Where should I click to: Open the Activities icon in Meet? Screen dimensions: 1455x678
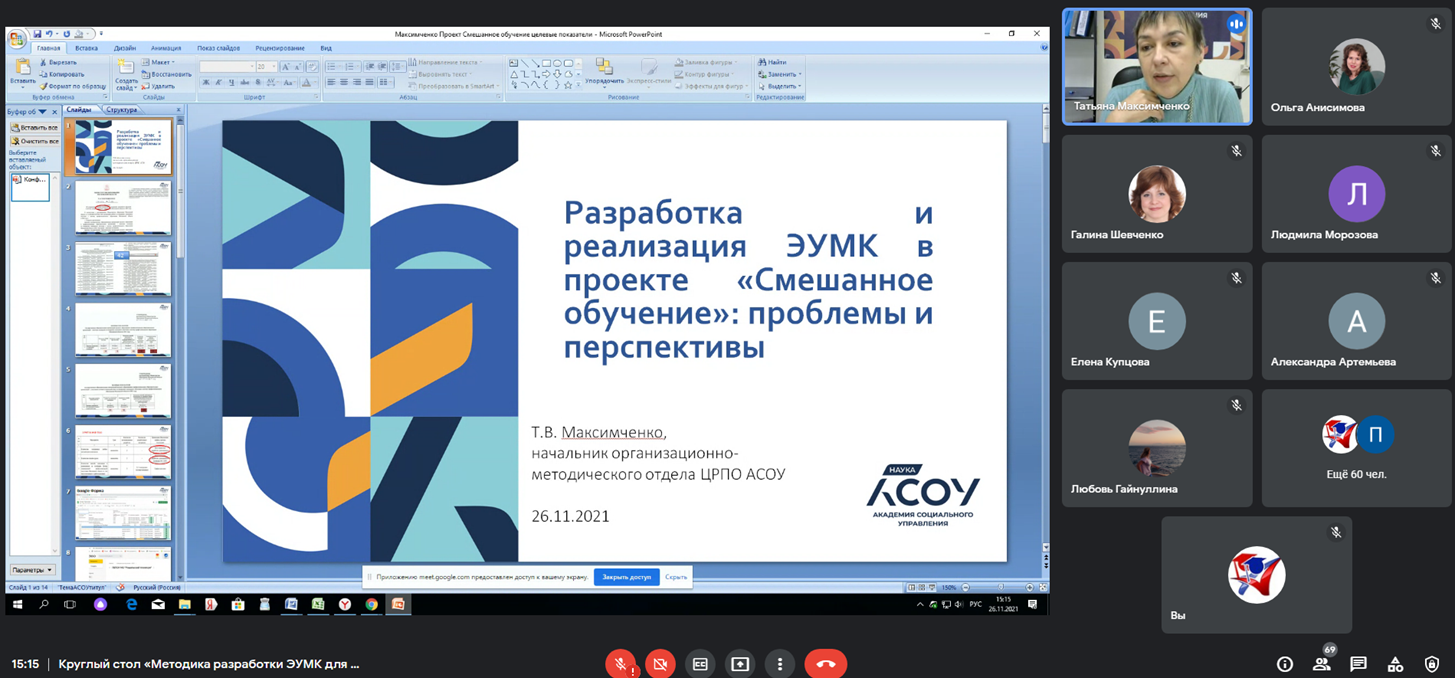pos(1395,664)
